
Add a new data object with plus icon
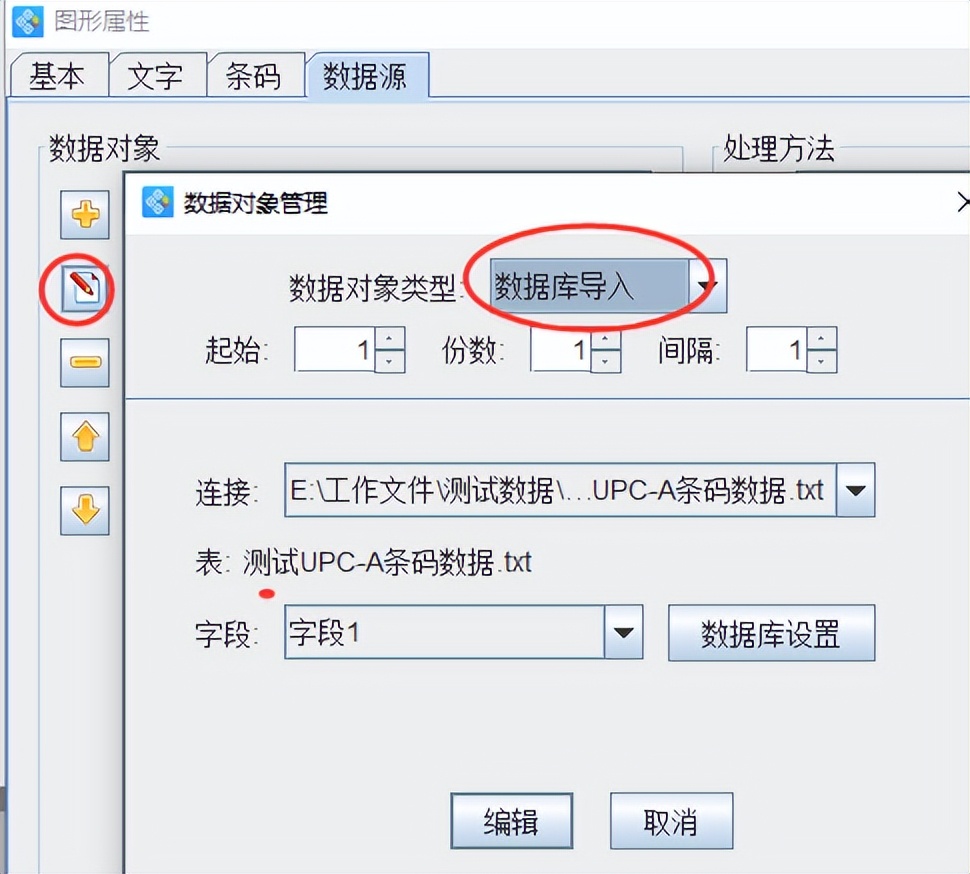tap(85, 215)
